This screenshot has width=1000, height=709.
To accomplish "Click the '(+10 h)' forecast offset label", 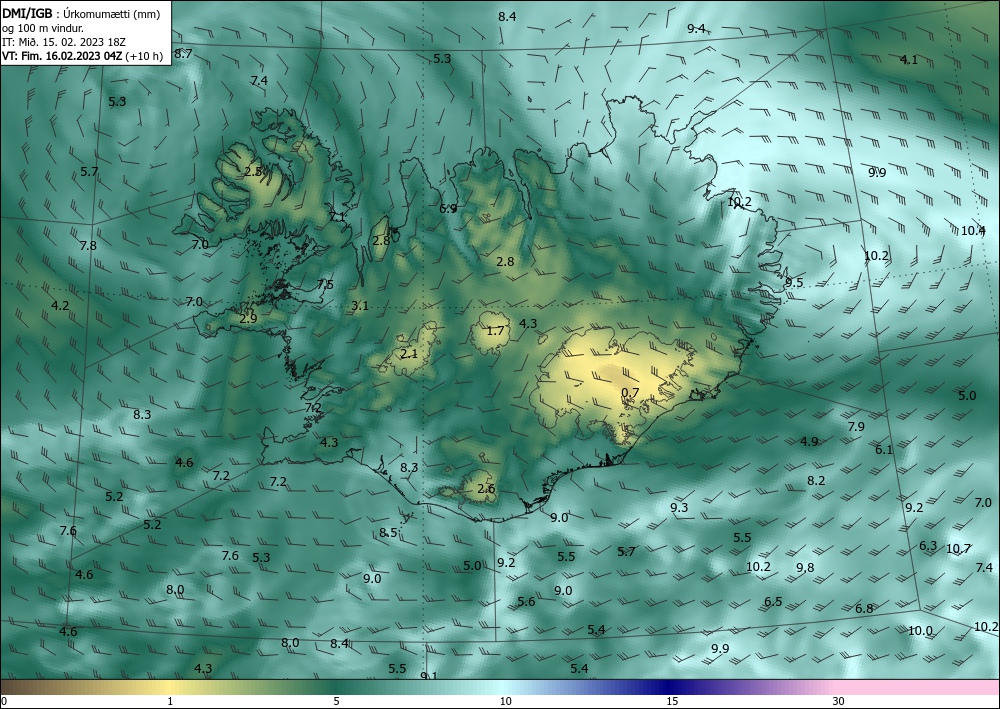I will [144, 56].
